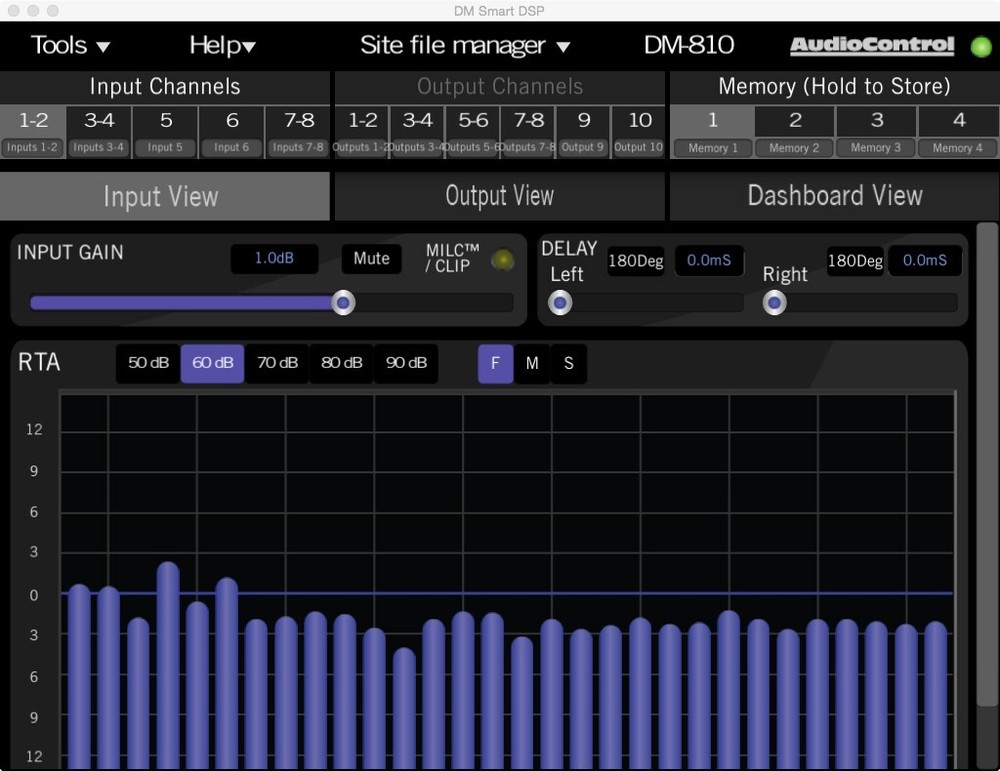Click the input gain 1.0dB value field

click(x=274, y=258)
